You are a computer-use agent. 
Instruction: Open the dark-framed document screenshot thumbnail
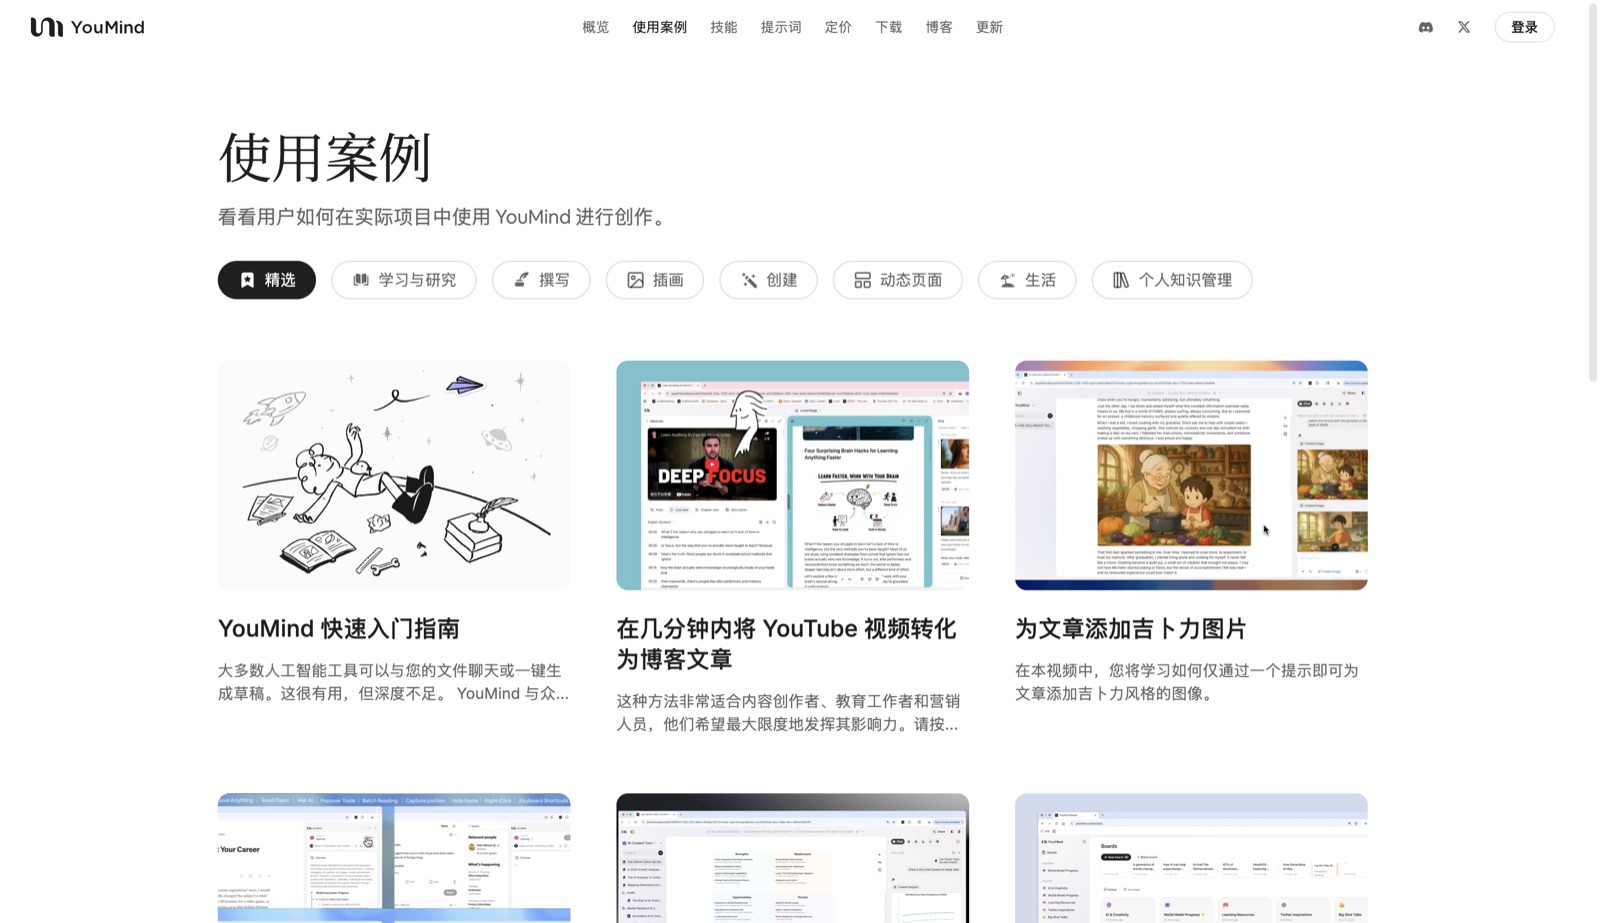coord(792,858)
